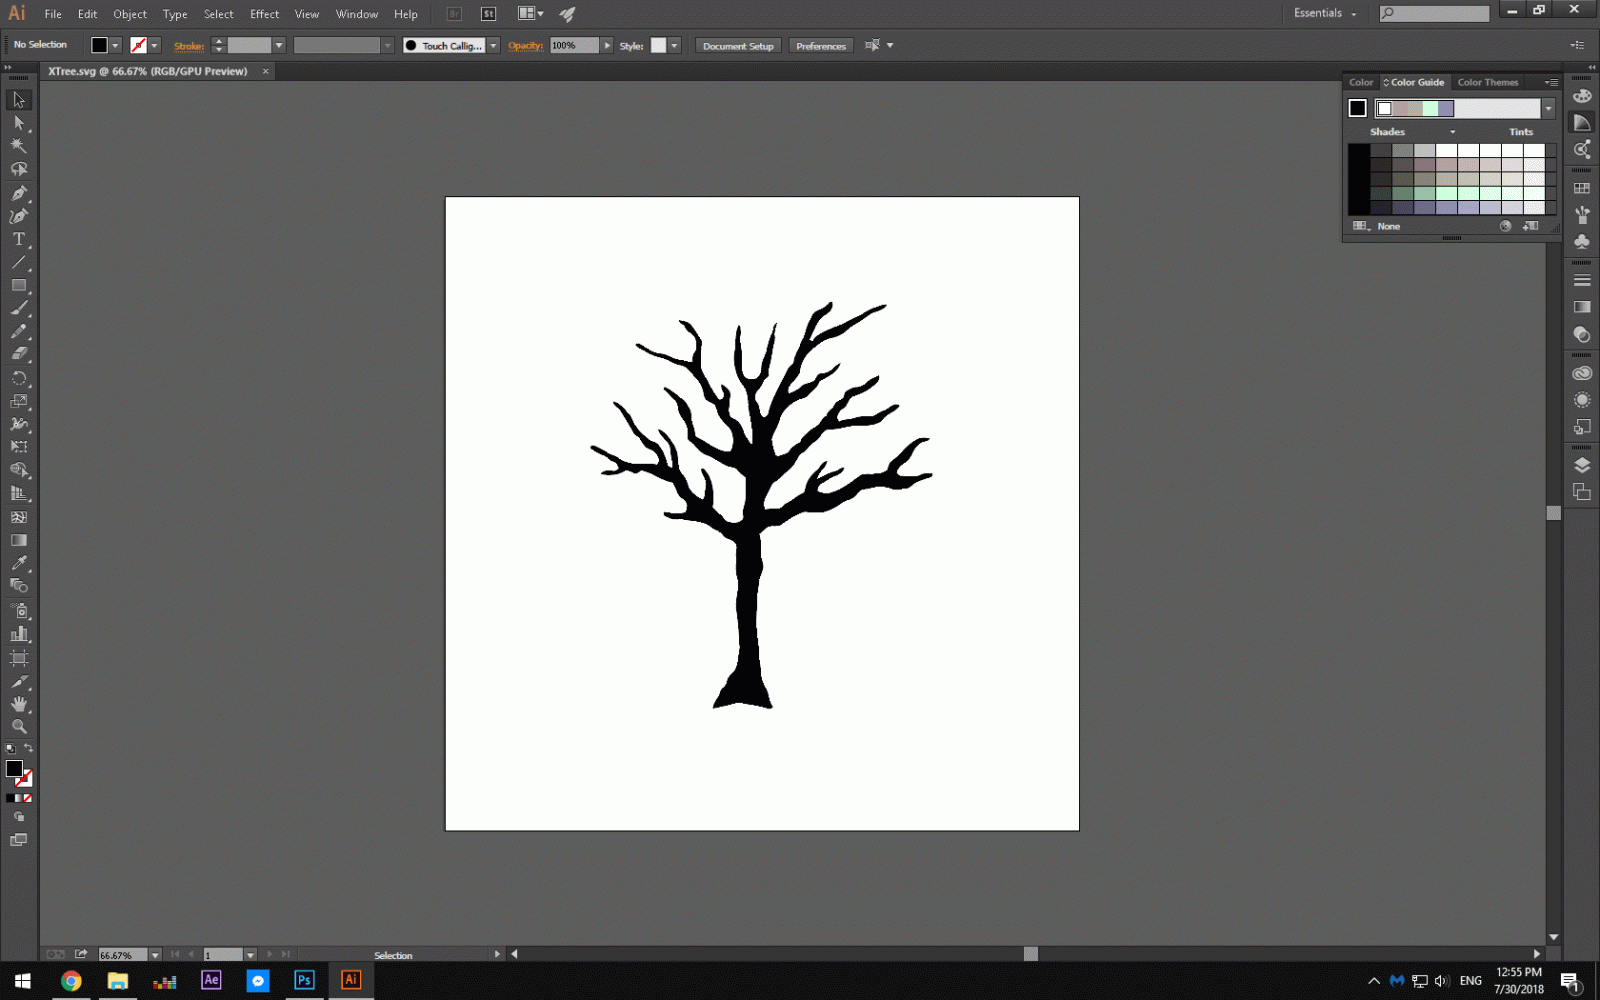Pick the Eyedropper tool
This screenshot has height=1000, width=1600.
click(x=18, y=561)
